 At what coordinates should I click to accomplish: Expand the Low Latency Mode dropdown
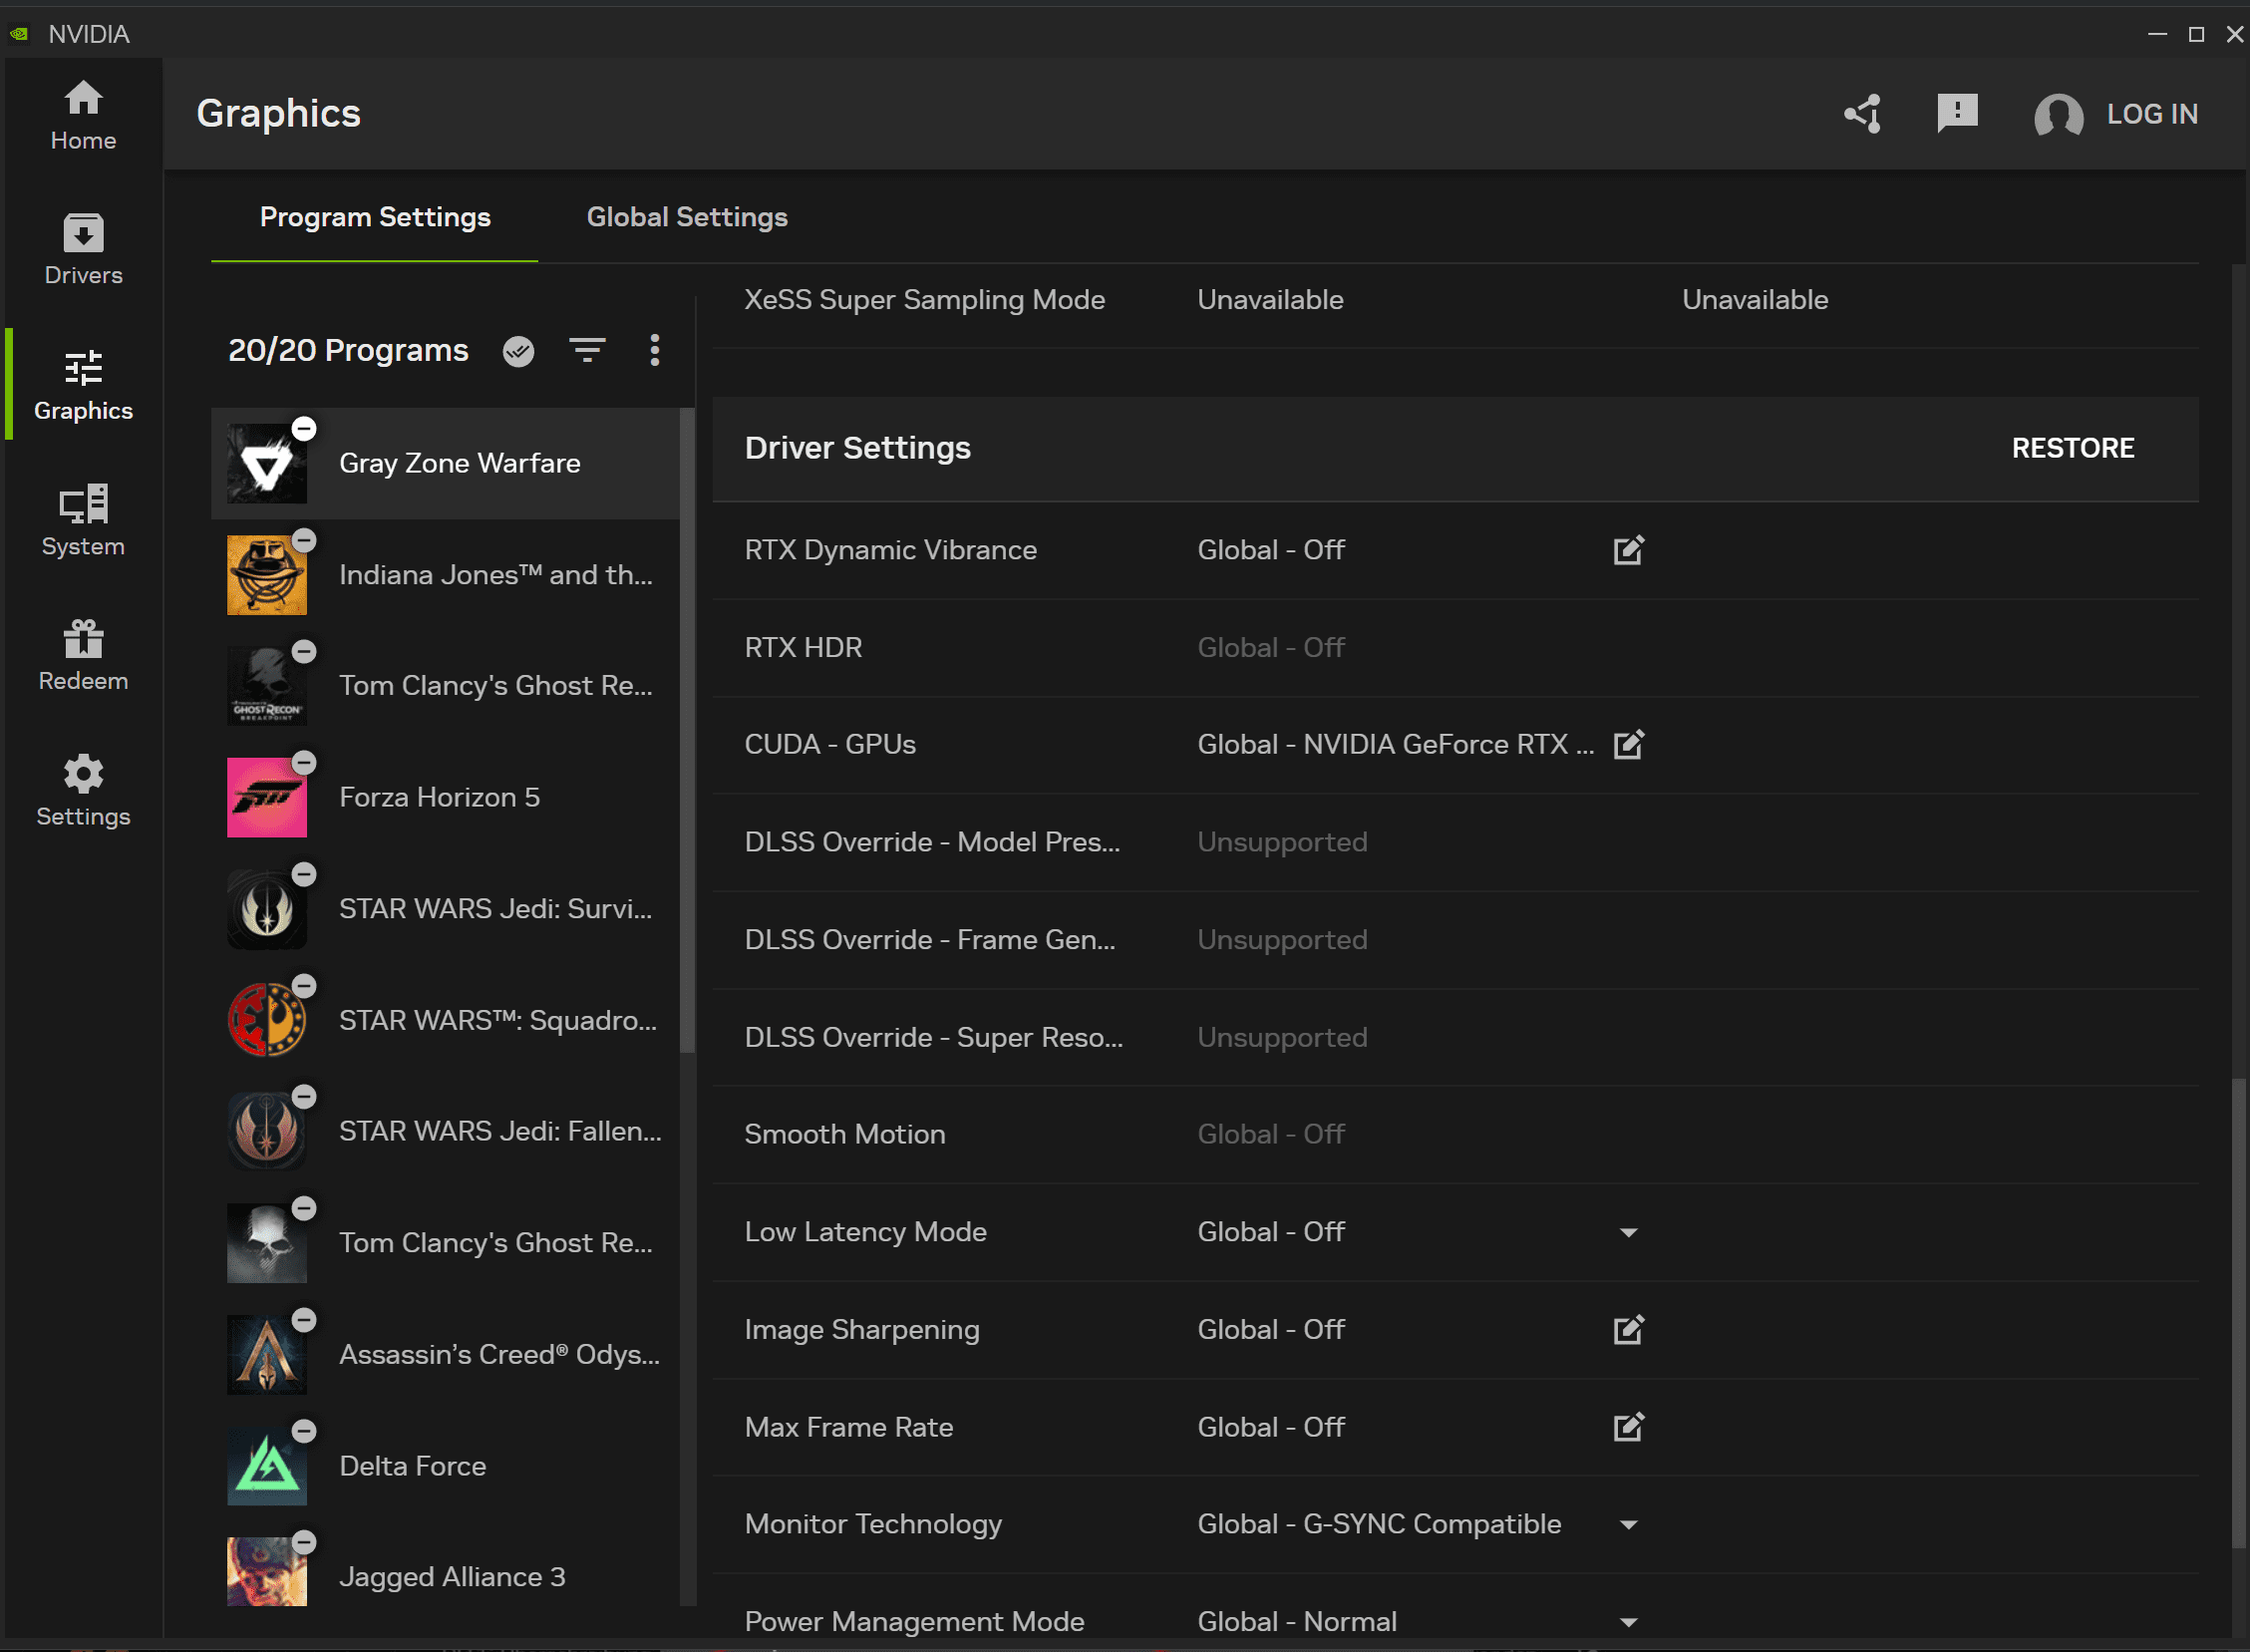click(x=1628, y=1233)
